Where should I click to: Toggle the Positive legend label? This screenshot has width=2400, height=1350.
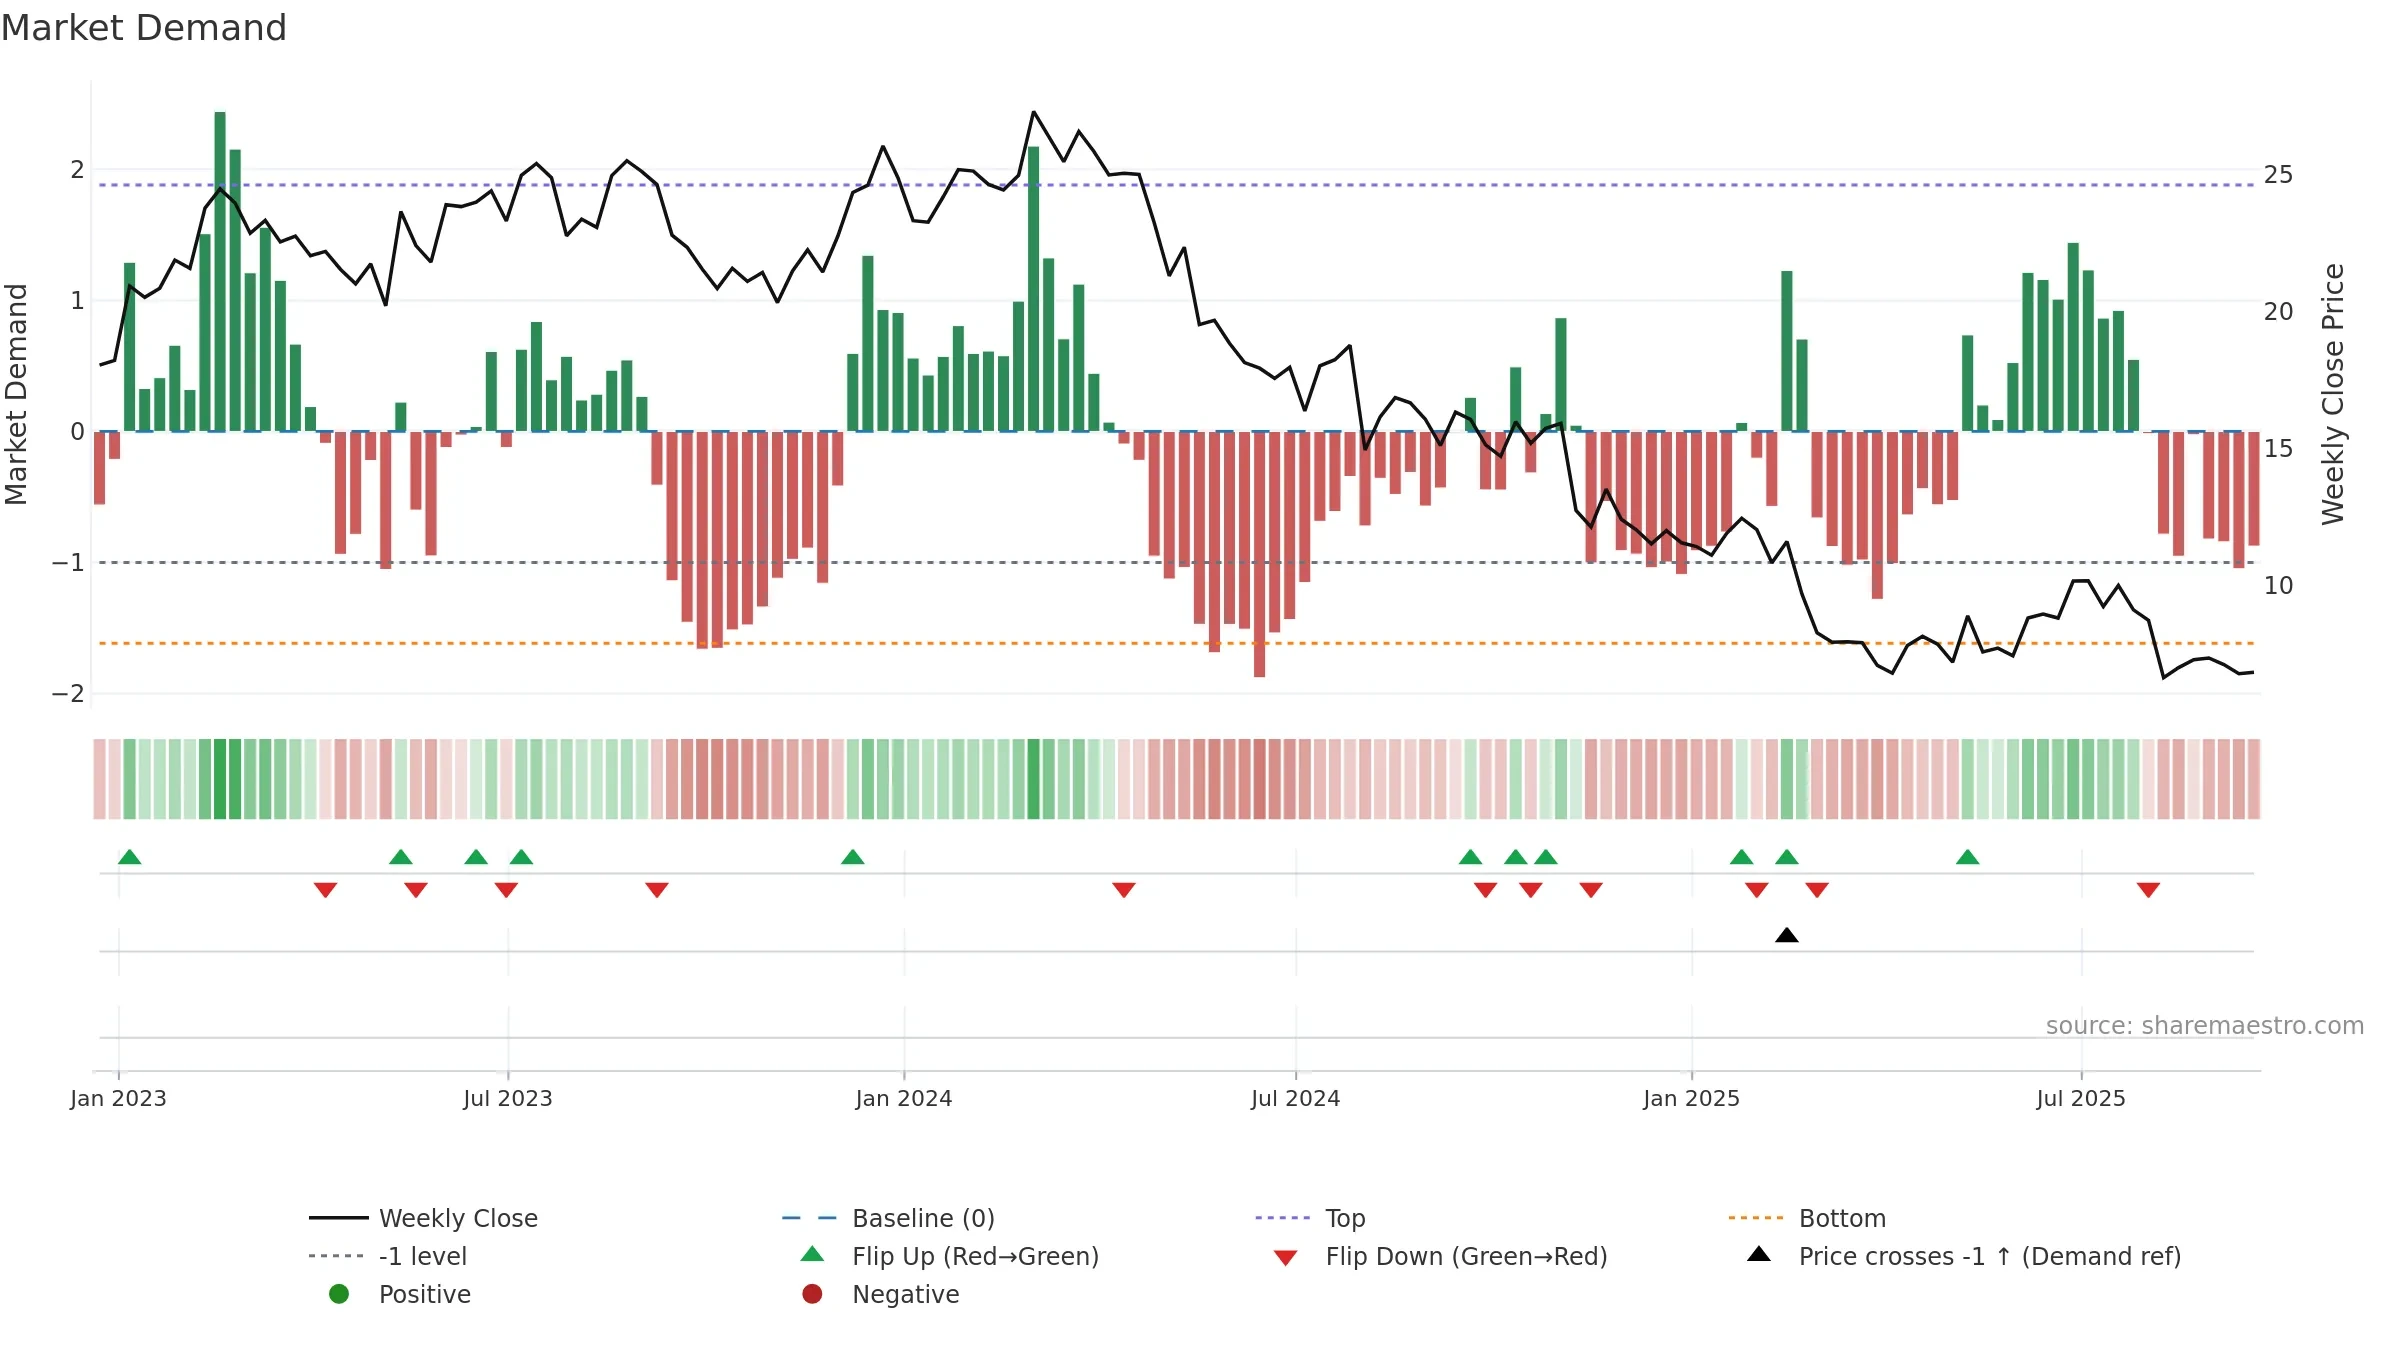[424, 1294]
